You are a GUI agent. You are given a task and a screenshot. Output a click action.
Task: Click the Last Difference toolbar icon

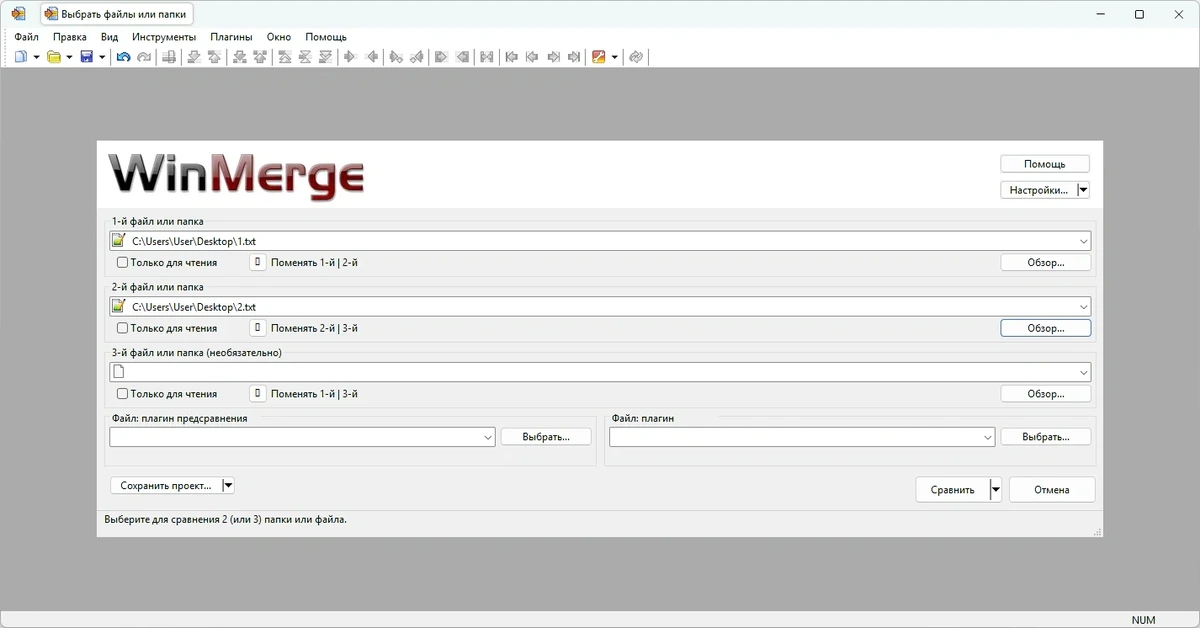click(325, 57)
